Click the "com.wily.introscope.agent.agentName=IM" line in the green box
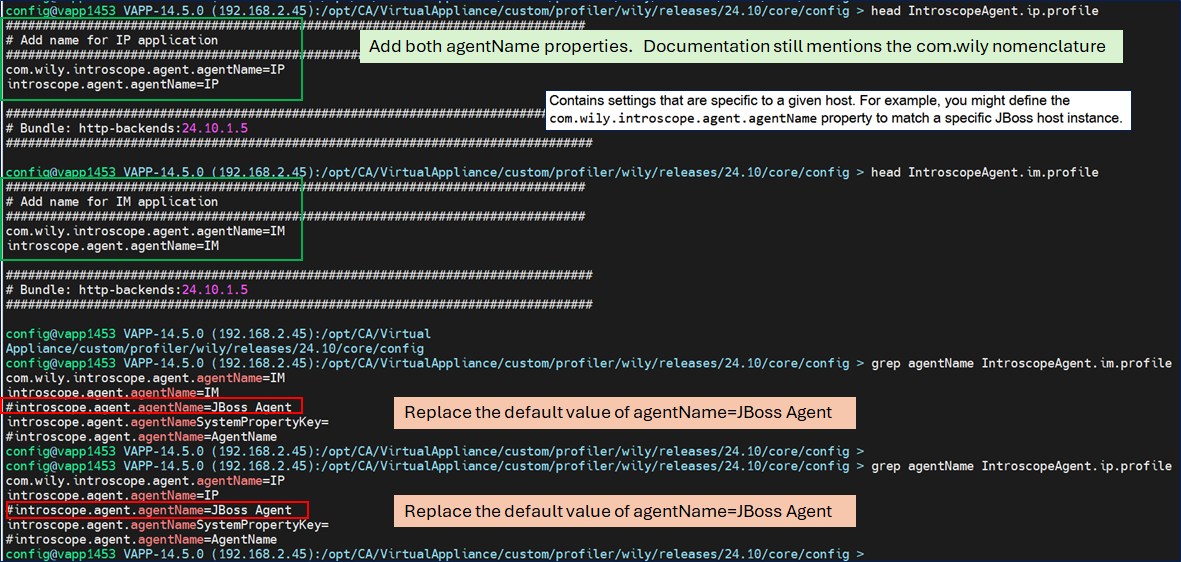Image resolution: width=1181 pixels, height=562 pixels. click(145, 231)
